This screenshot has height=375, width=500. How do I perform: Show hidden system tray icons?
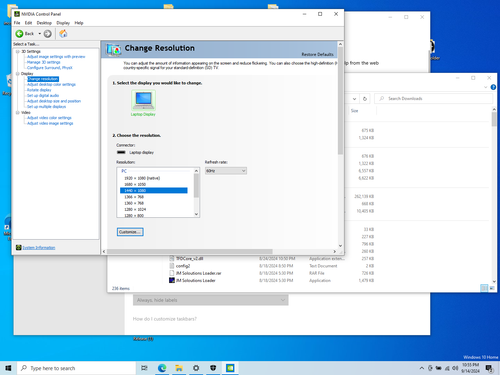422,368
